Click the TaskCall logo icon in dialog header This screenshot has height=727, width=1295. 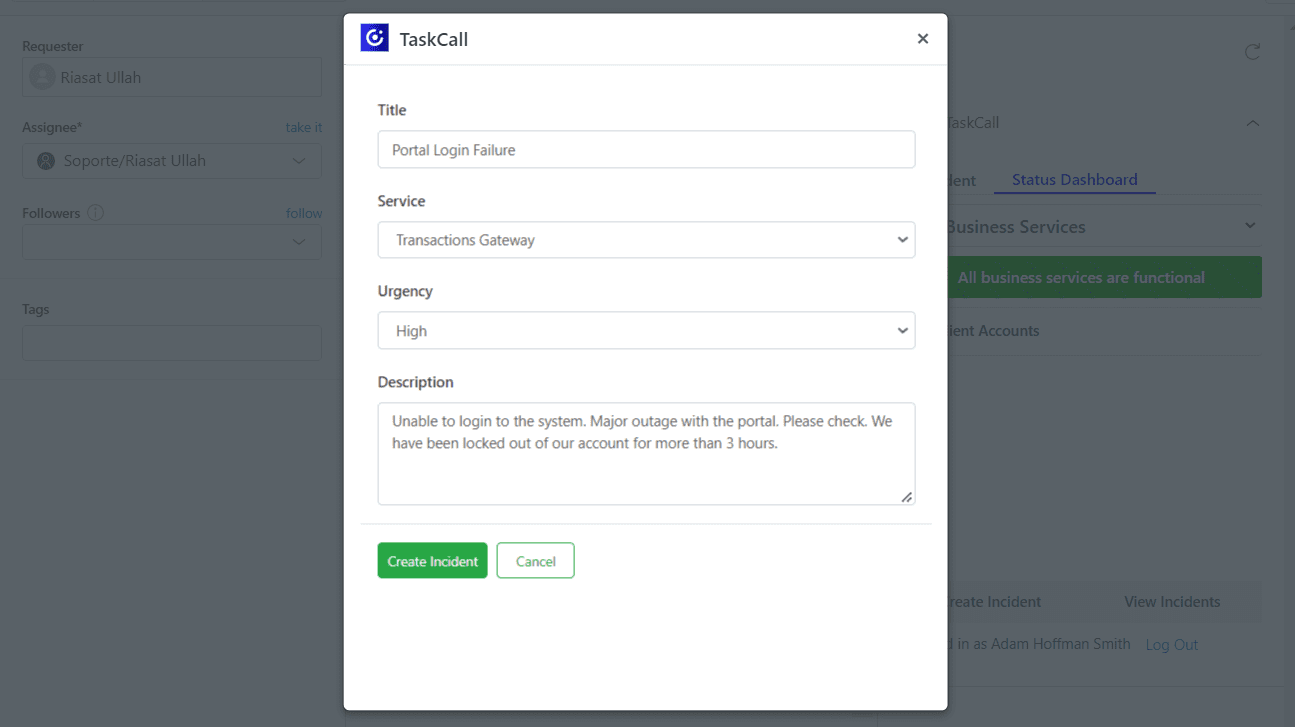point(374,38)
